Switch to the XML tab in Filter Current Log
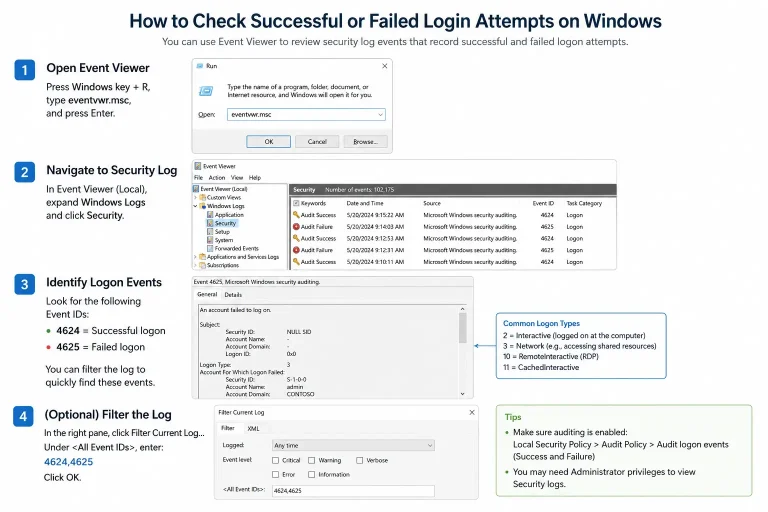The width and height of the screenshot is (768, 512). point(253,429)
